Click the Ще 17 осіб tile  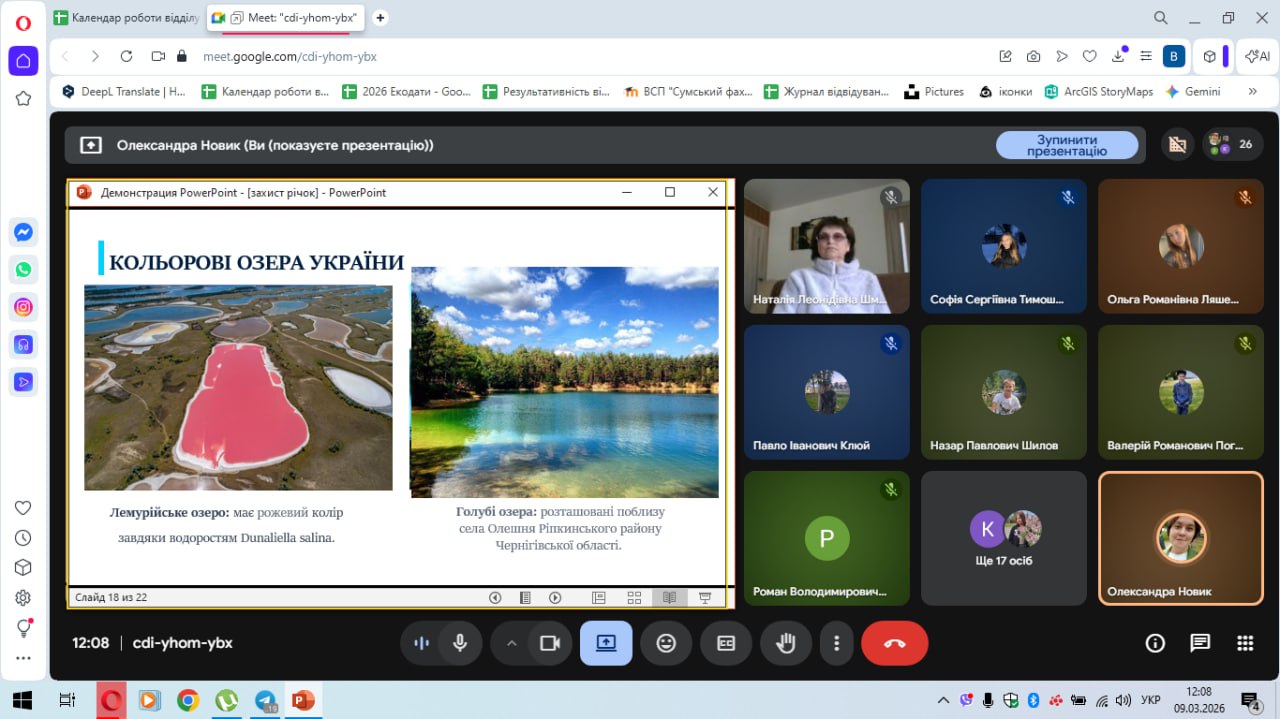(1003, 538)
